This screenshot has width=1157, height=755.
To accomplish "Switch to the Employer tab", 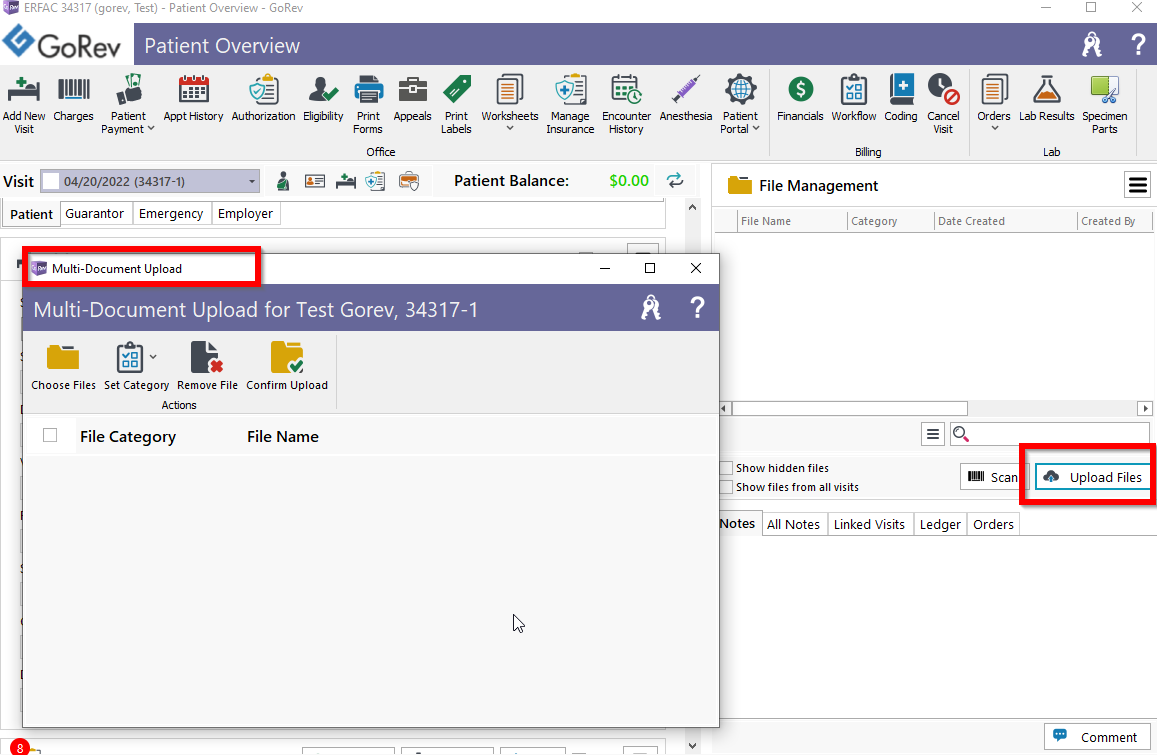I will pyautogui.click(x=245, y=213).
